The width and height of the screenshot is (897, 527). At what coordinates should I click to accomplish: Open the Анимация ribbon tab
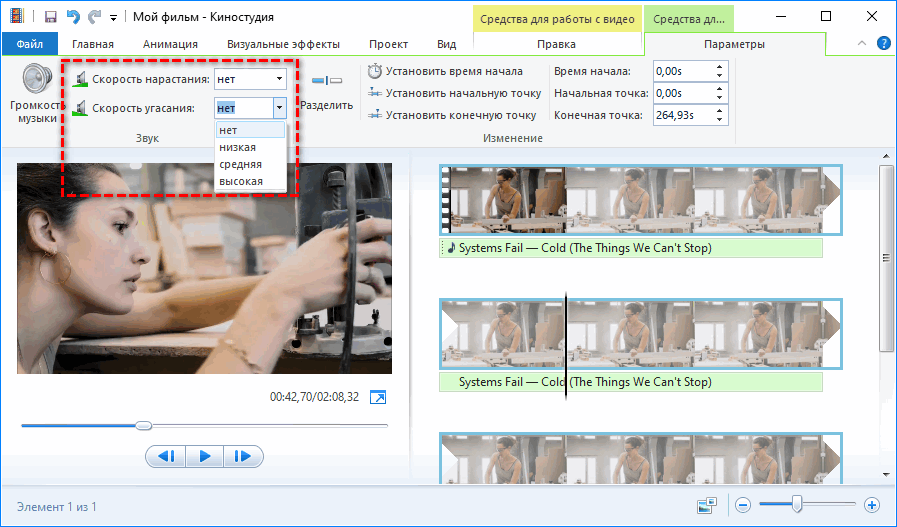click(170, 44)
